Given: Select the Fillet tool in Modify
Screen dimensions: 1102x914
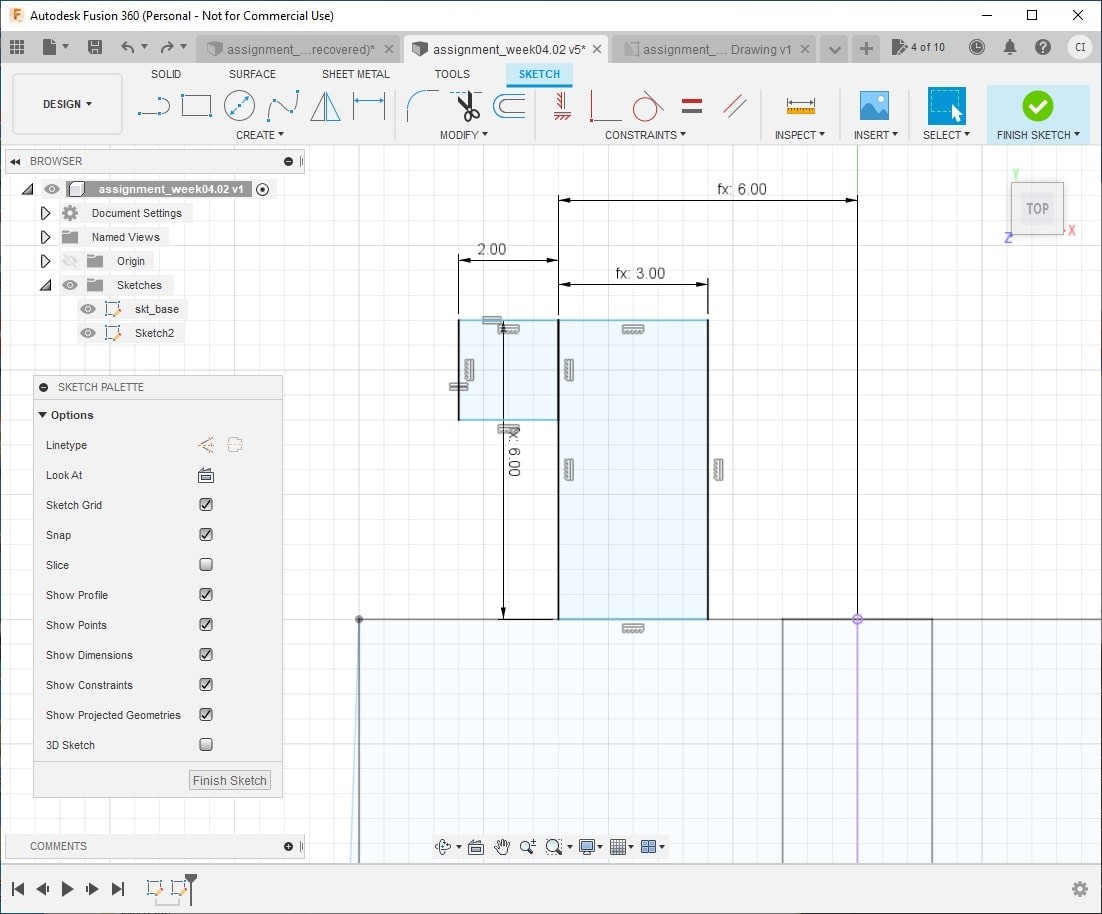Looking at the screenshot, I should click(421, 105).
